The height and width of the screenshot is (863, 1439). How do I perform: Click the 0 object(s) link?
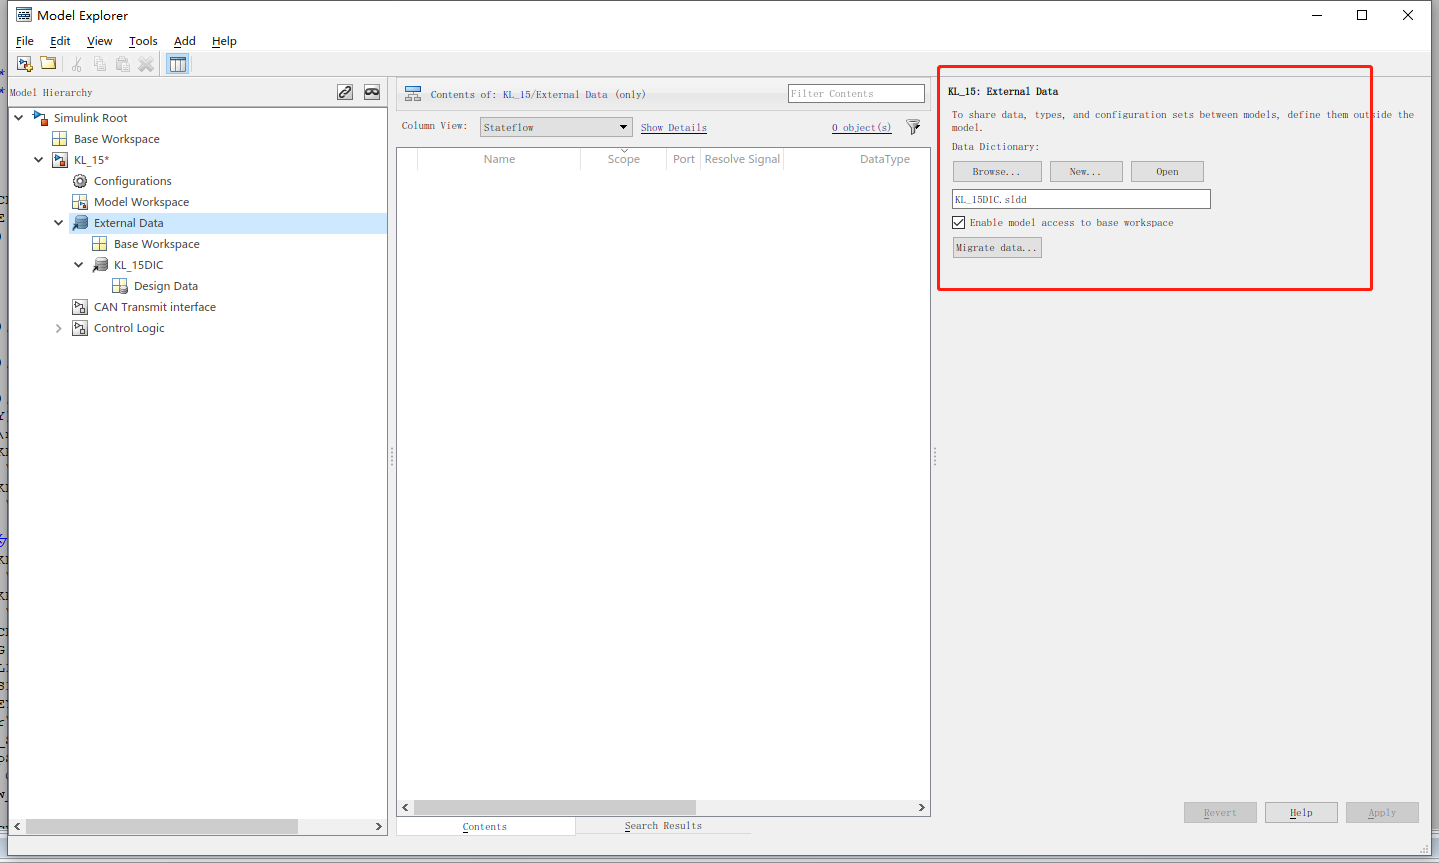tap(862, 128)
